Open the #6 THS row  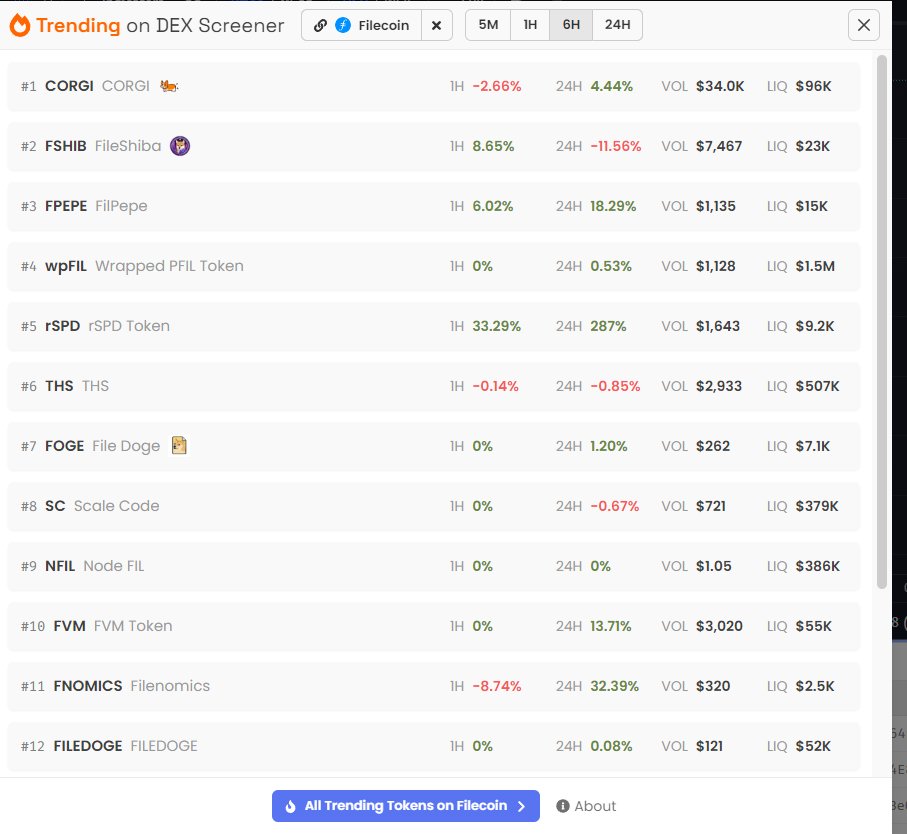[x=433, y=386]
